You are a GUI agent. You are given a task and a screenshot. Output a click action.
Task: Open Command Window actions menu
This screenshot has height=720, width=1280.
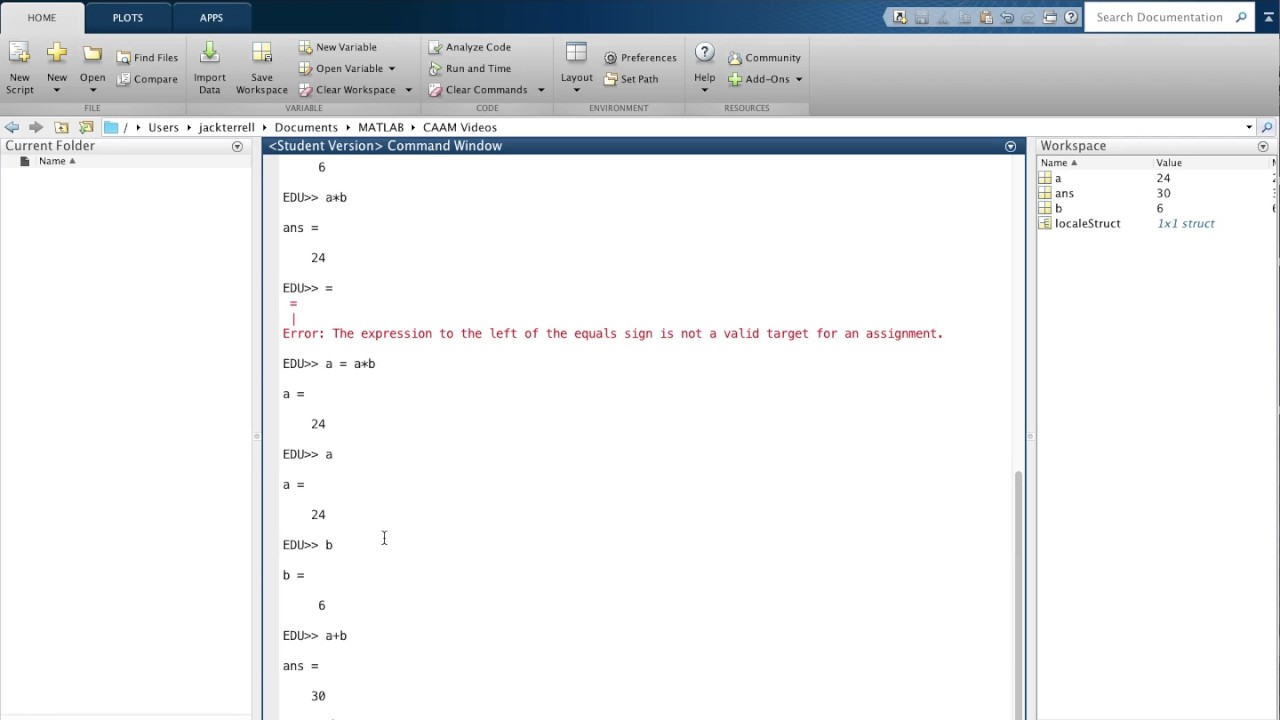tap(1010, 146)
